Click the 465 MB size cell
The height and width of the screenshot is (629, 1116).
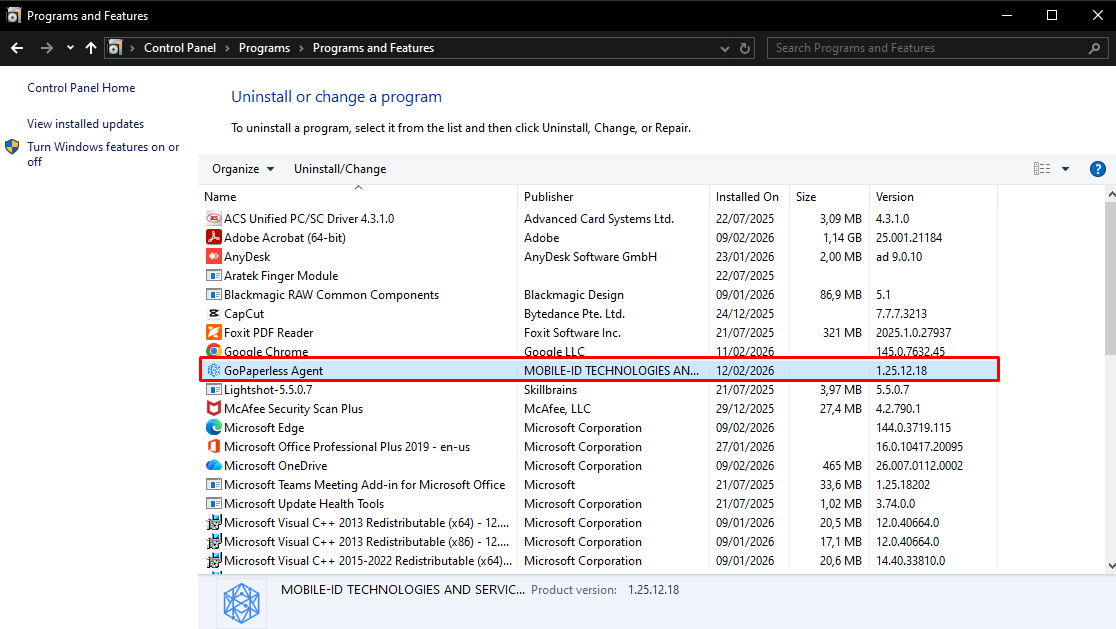(x=842, y=465)
